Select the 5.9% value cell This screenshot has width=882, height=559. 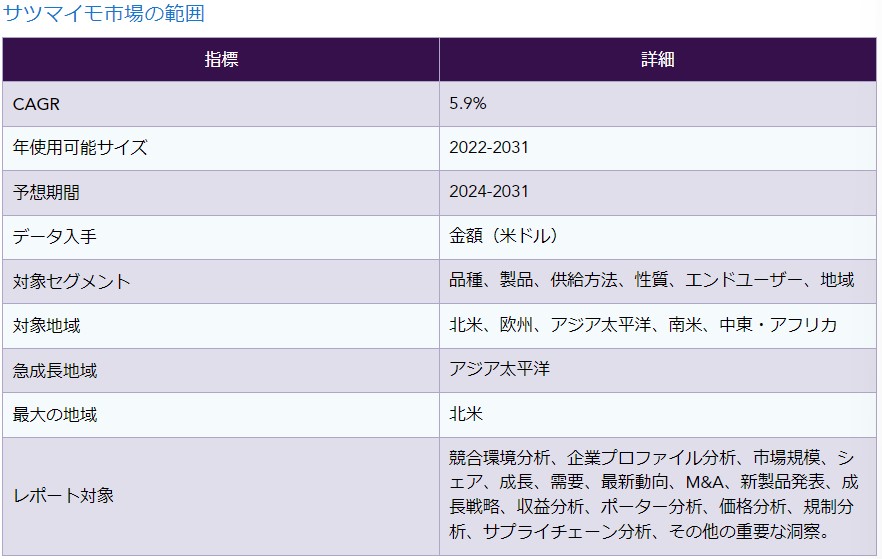[658, 104]
